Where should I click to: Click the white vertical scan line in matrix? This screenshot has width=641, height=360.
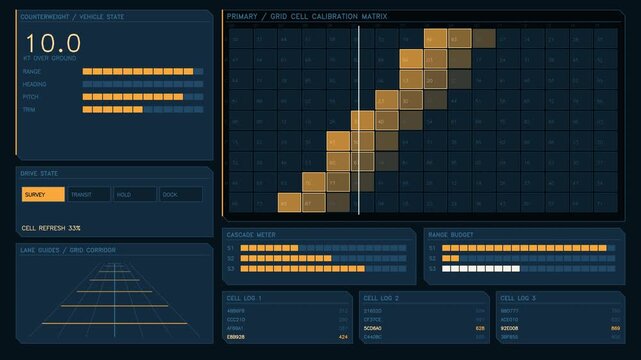coord(359,120)
